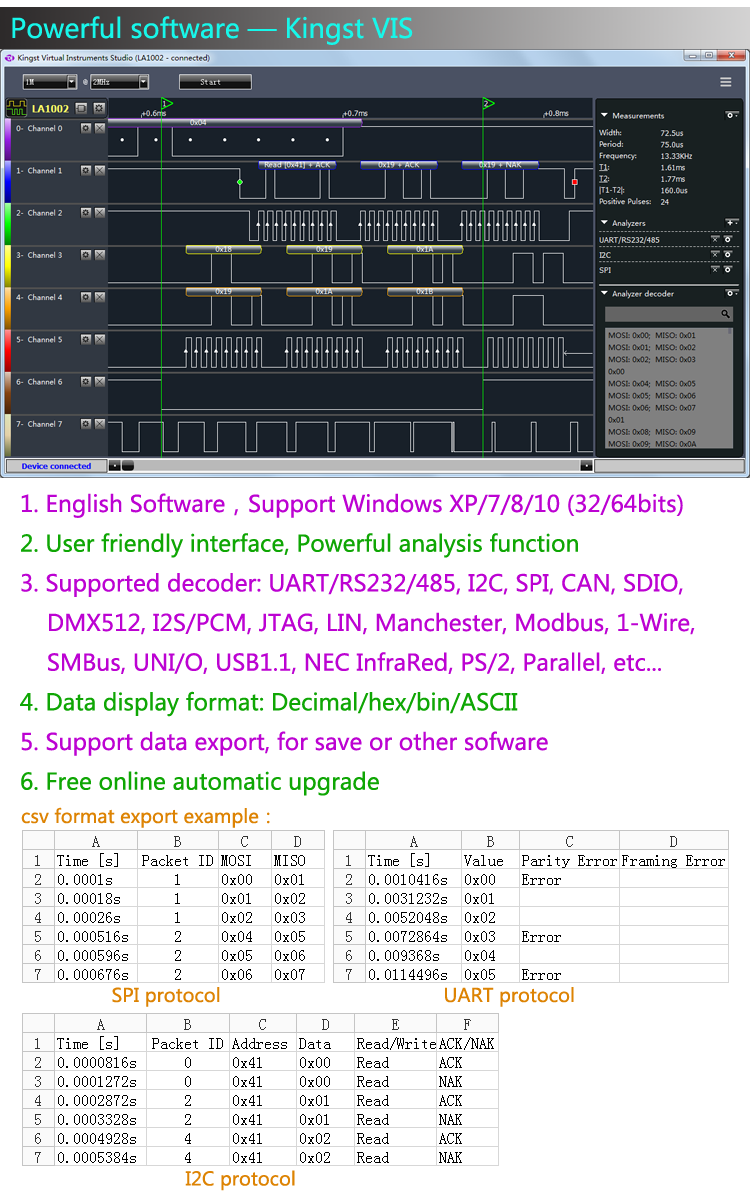Open Channel 7 settings gear
Screen dimensions: 750x1200
[86, 424]
